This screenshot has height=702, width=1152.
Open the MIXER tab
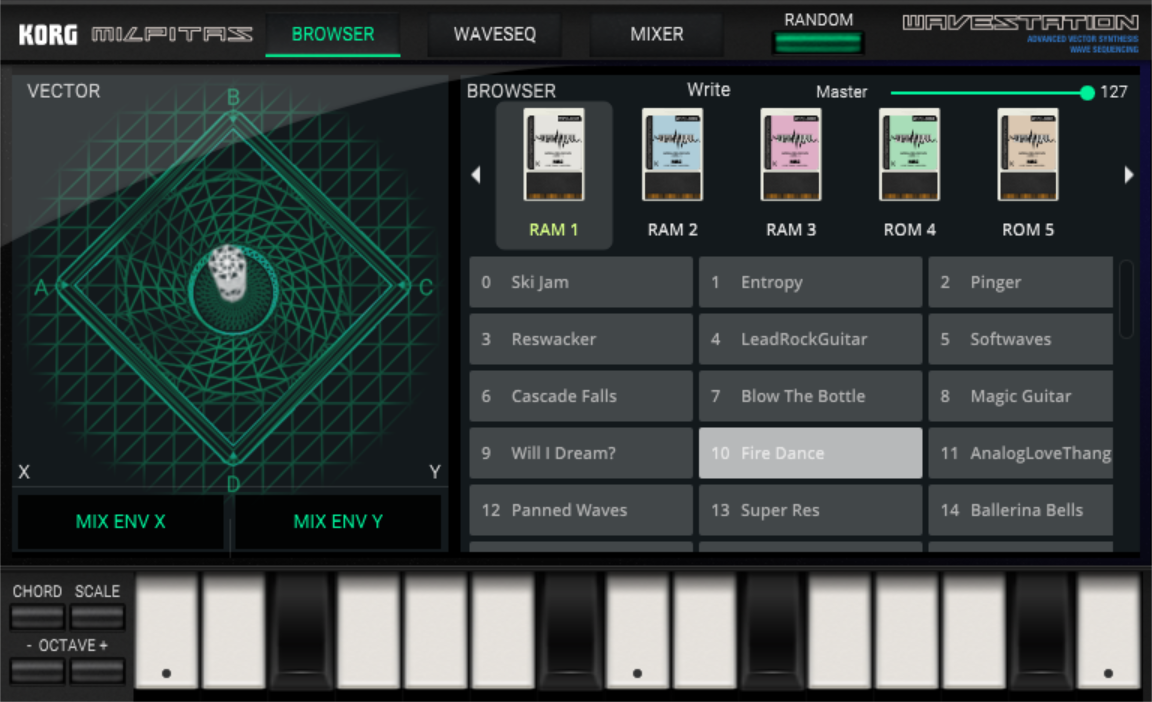[x=657, y=35]
